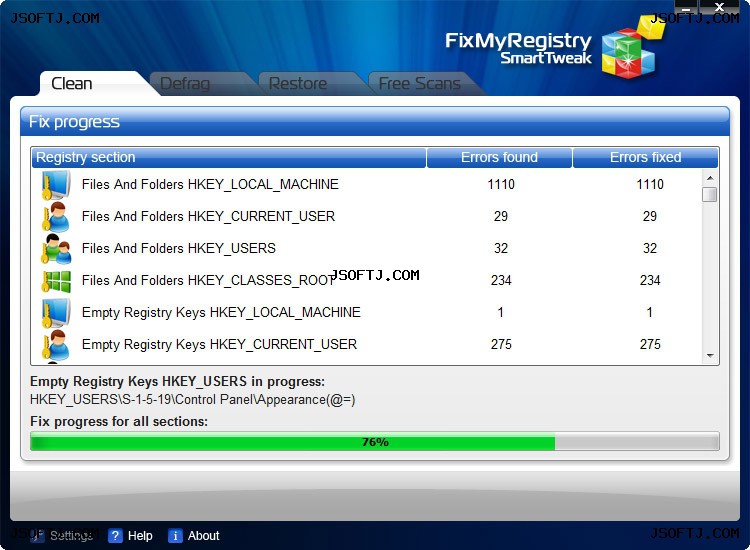The image size is (750, 550).
Task: Click the 76% fix progress bar
Action: point(375,441)
